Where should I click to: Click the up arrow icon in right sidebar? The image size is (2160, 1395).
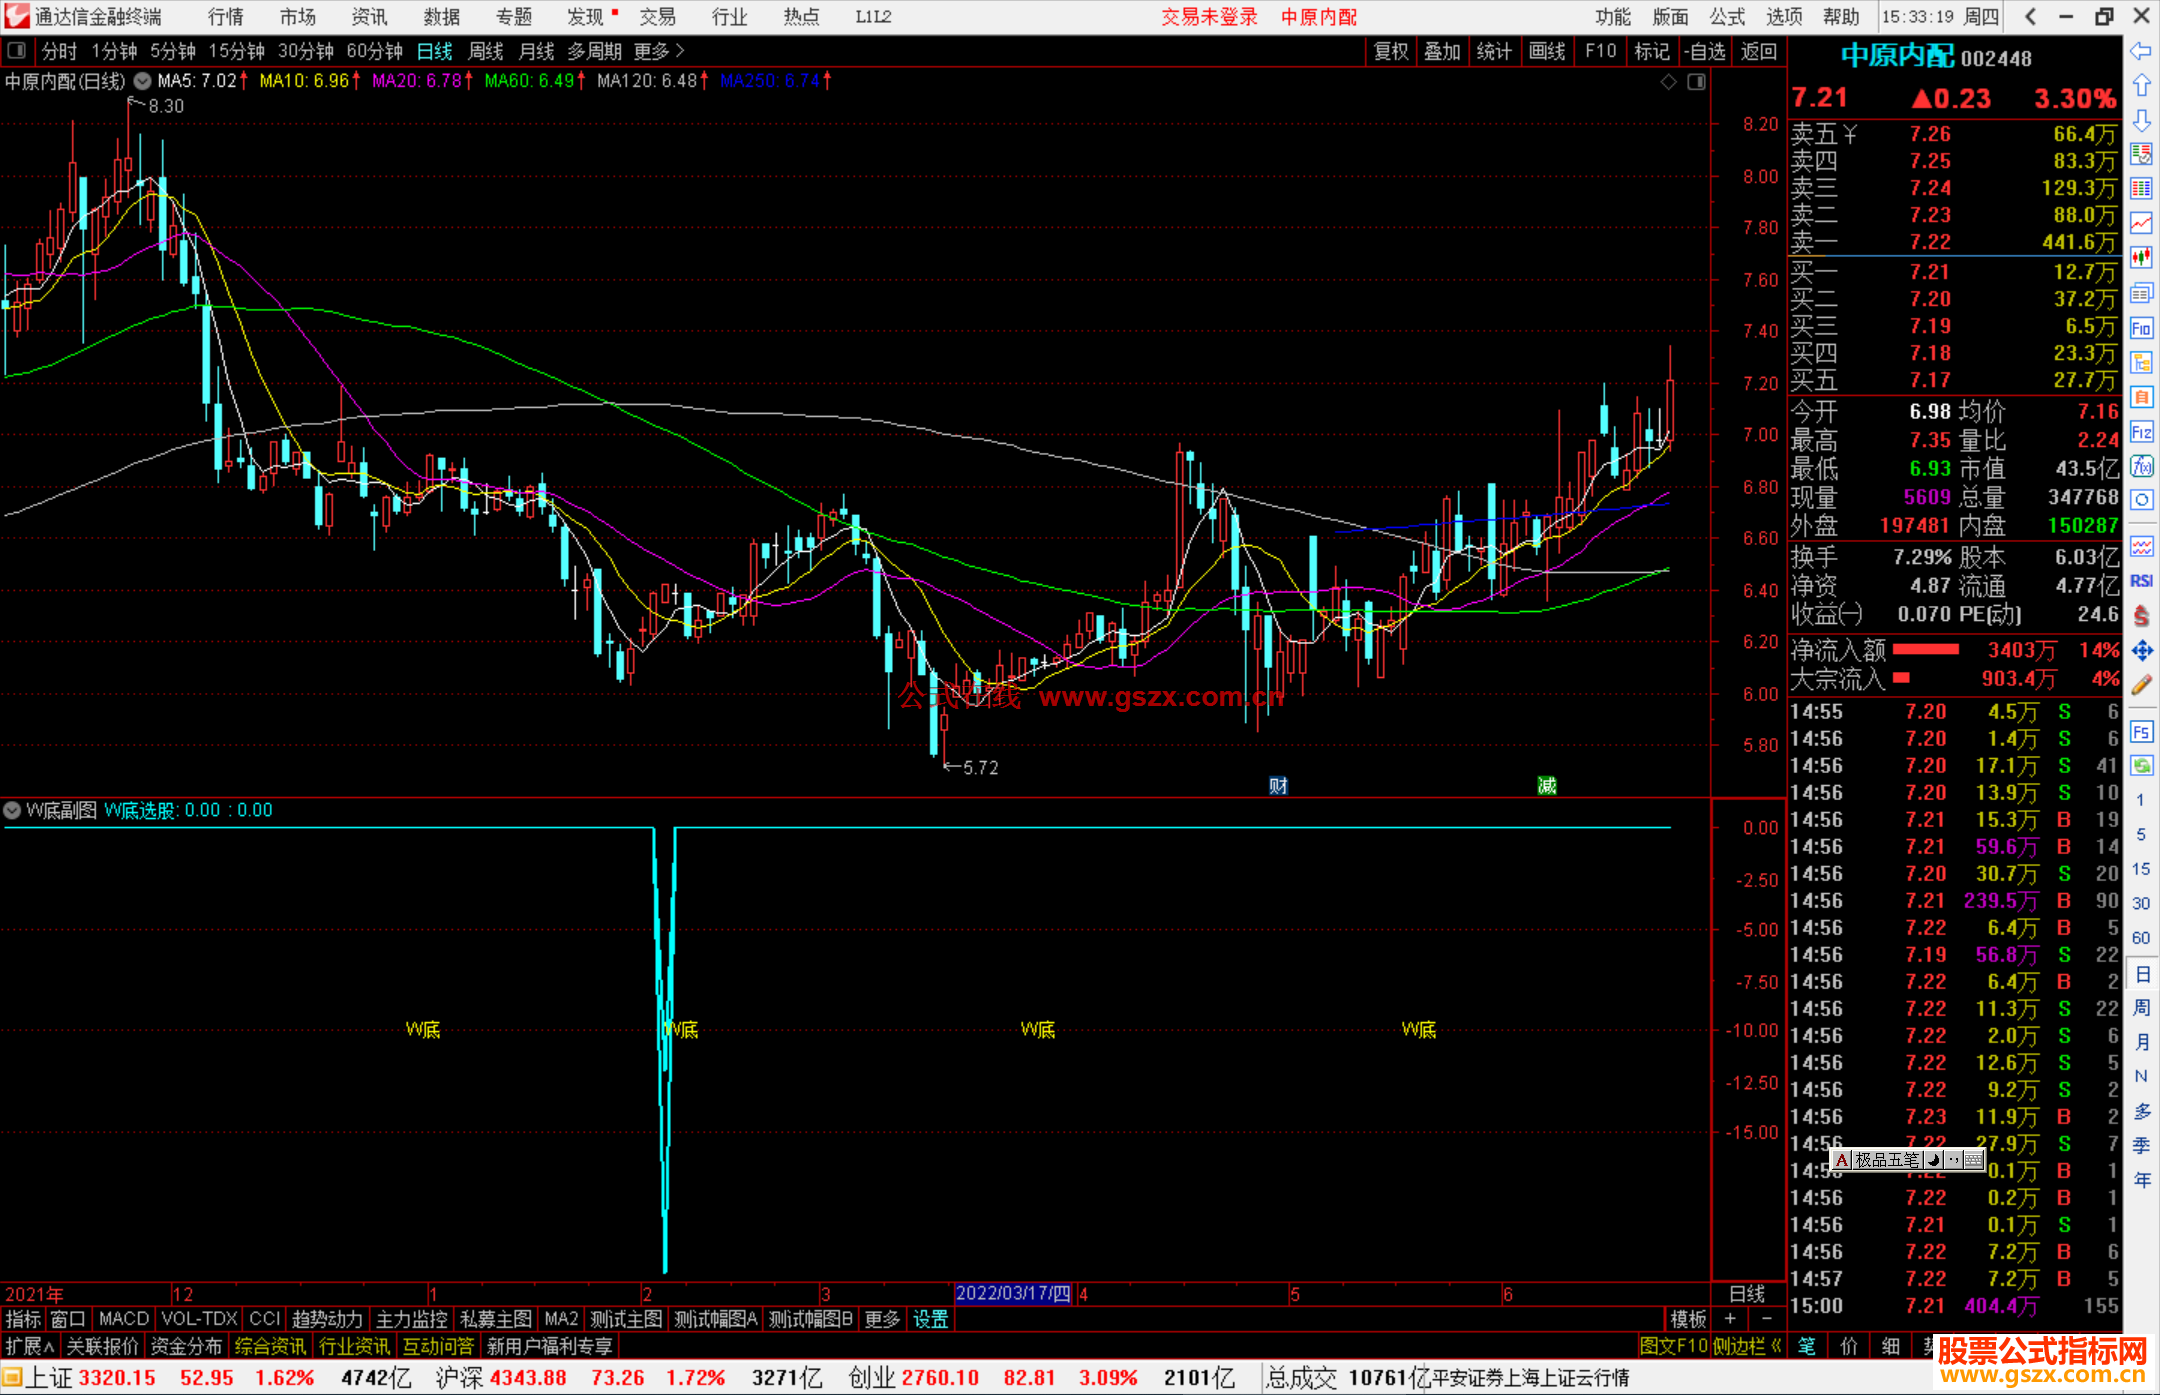click(x=2141, y=86)
